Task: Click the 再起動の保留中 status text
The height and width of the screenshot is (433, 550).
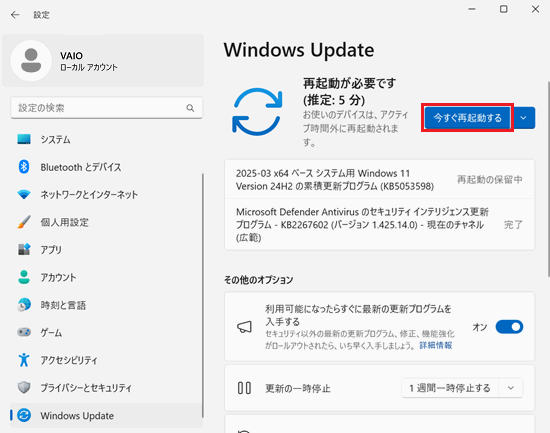Action: pyautogui.click(x=490, y=179)
